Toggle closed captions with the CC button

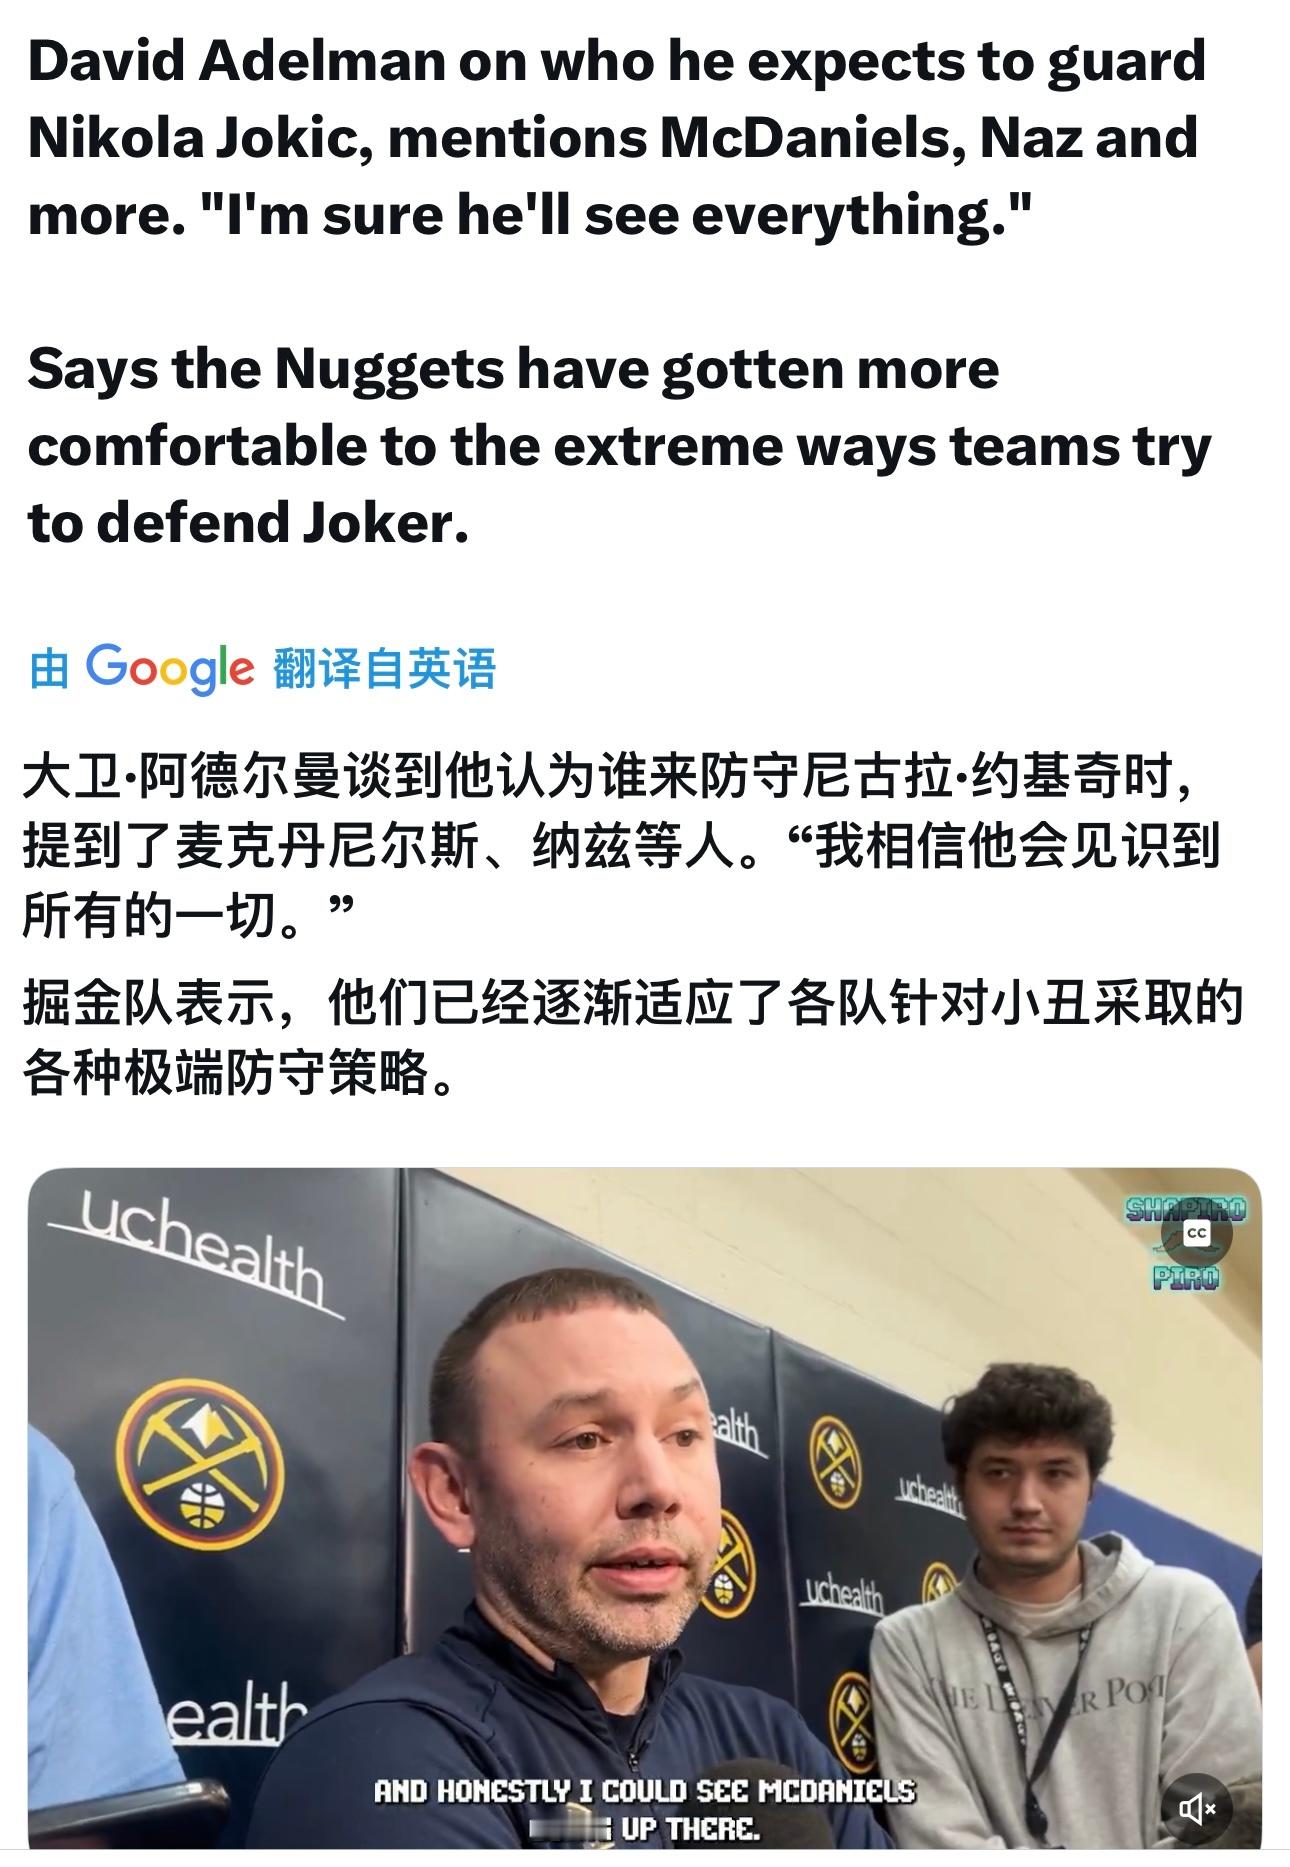1196,1234
